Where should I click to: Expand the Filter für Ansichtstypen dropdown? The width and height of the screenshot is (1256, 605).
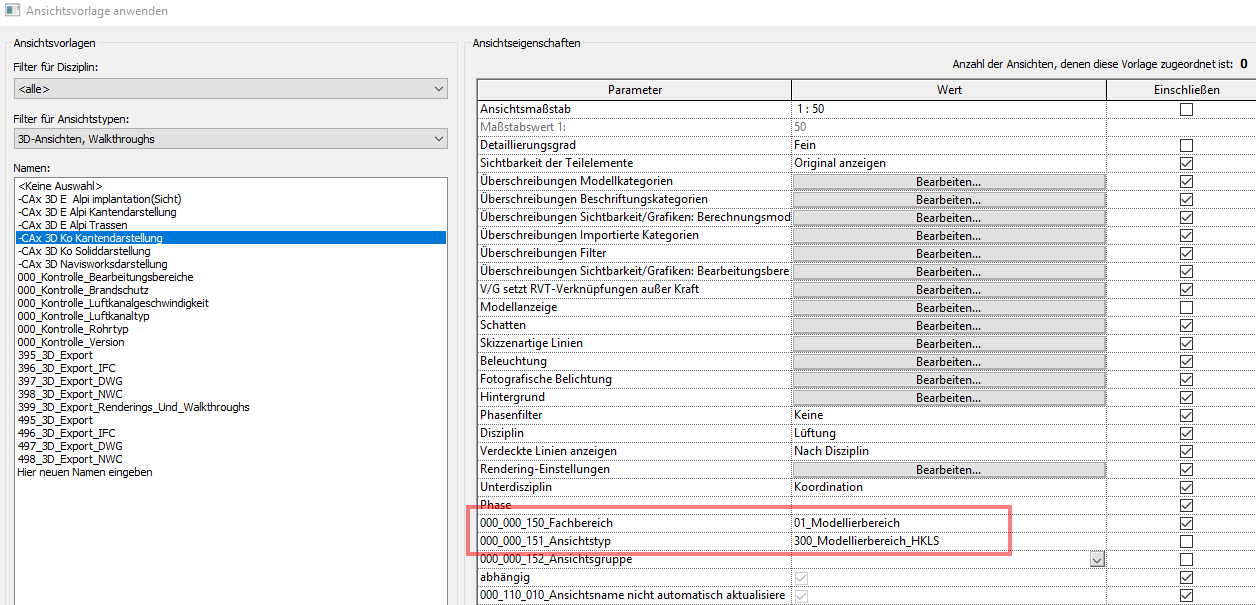230,139
